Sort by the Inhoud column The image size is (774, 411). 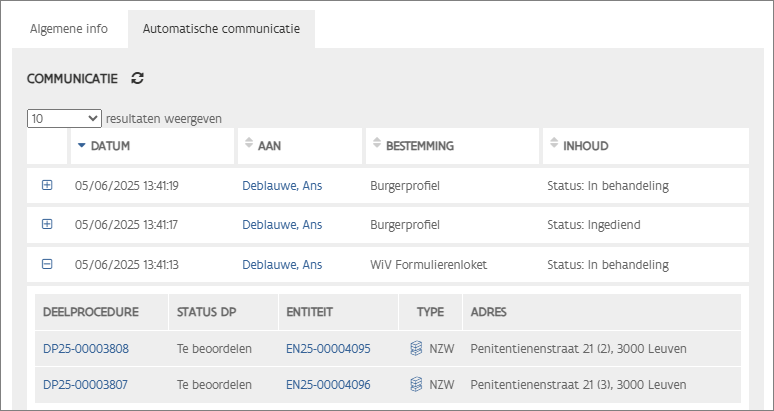(585, 146)
